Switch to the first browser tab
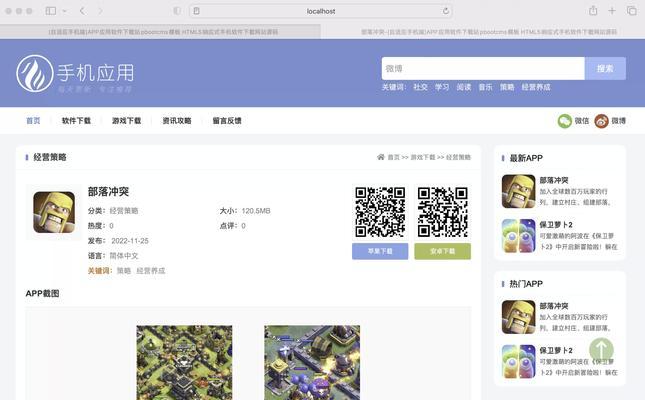The image size is (645, 400). (160, 31)
